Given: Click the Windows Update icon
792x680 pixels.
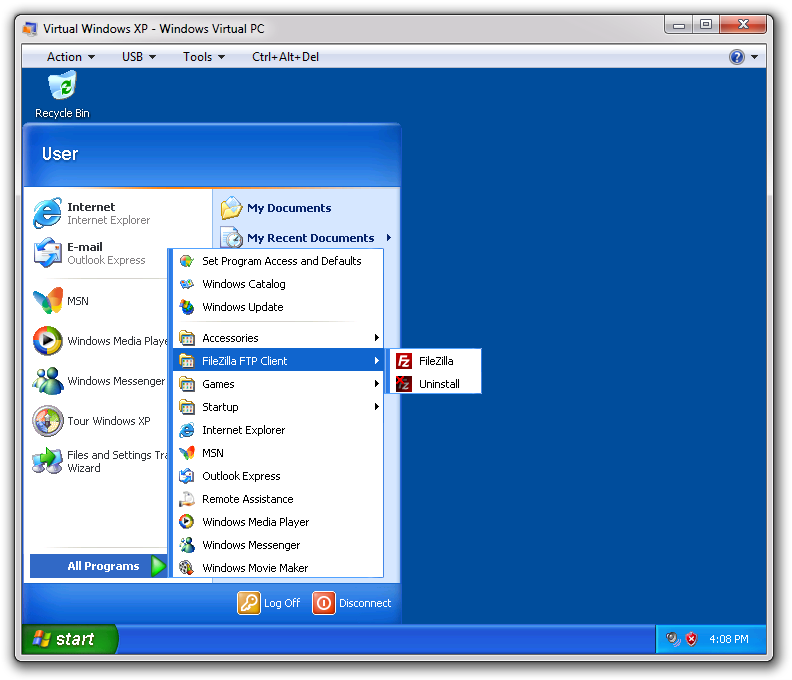Looking at the screenshot, I should tap(187, 307).
